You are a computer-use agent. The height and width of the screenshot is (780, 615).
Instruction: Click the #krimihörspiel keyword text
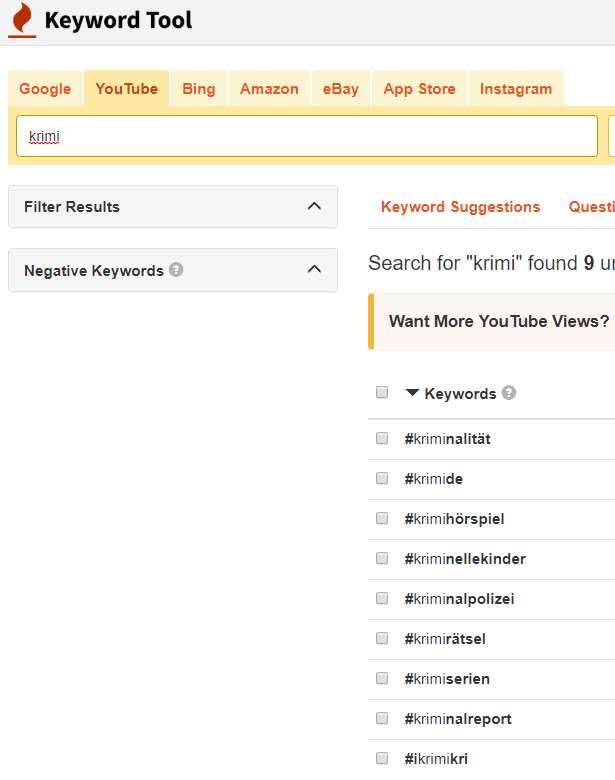(454, 519)
